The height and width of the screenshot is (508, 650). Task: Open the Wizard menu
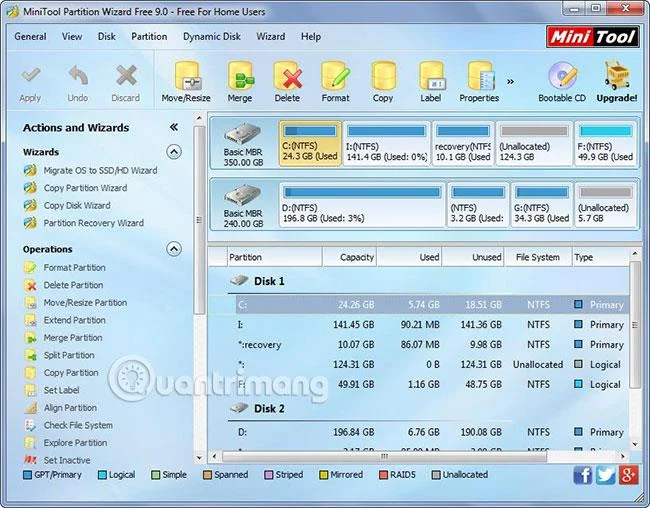(271, 36)
